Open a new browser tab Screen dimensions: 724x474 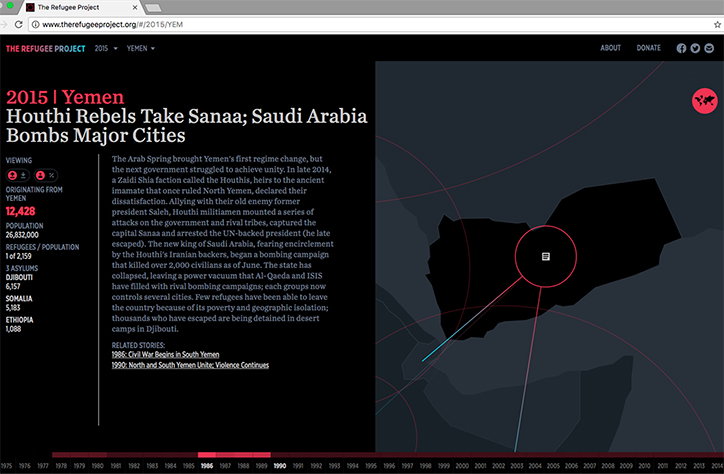(x=153, y=8)
